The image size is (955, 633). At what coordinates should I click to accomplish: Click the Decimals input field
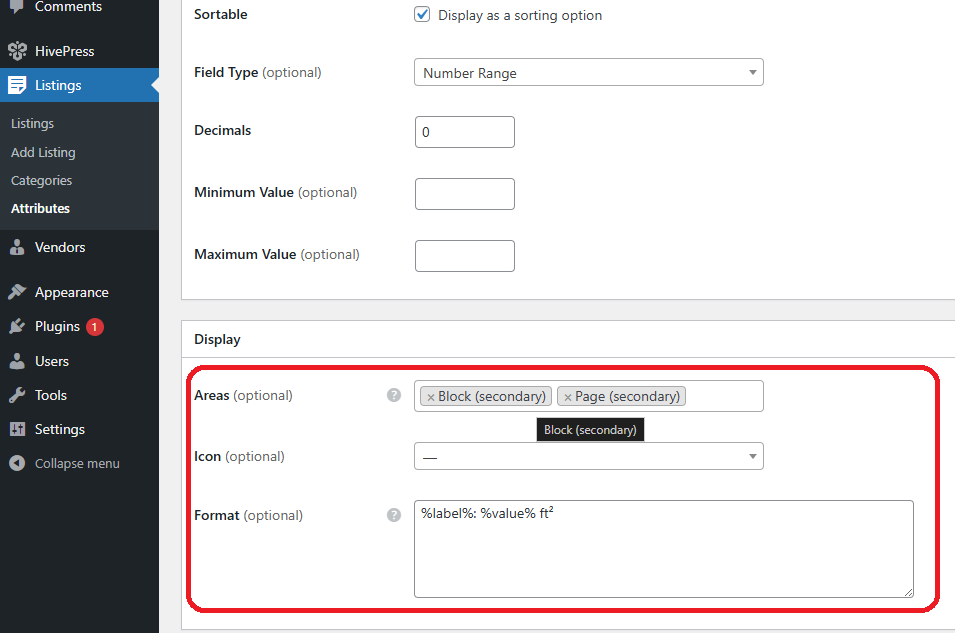click(465, 132)
